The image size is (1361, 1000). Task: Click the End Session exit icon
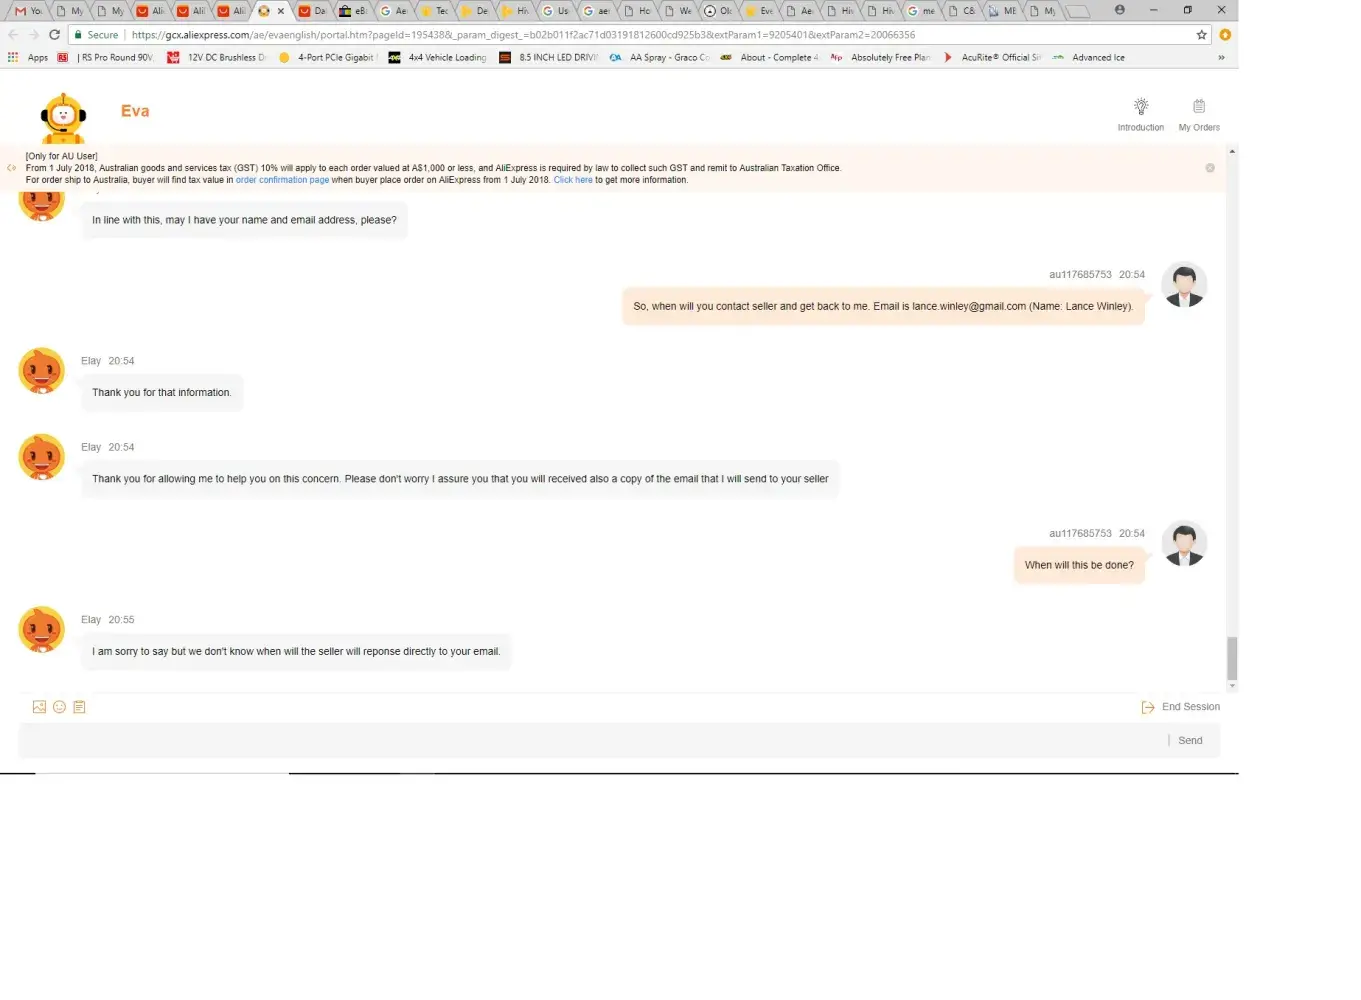pyautogui.click(x=1148, y=707)
